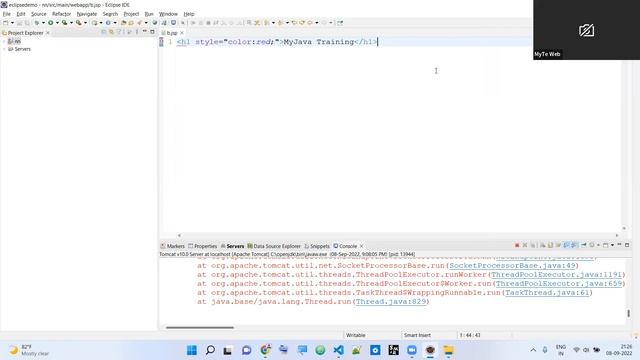The image size is (640, 360).
Task: Click Pin Console icon
Action: [x=584, y=245]
